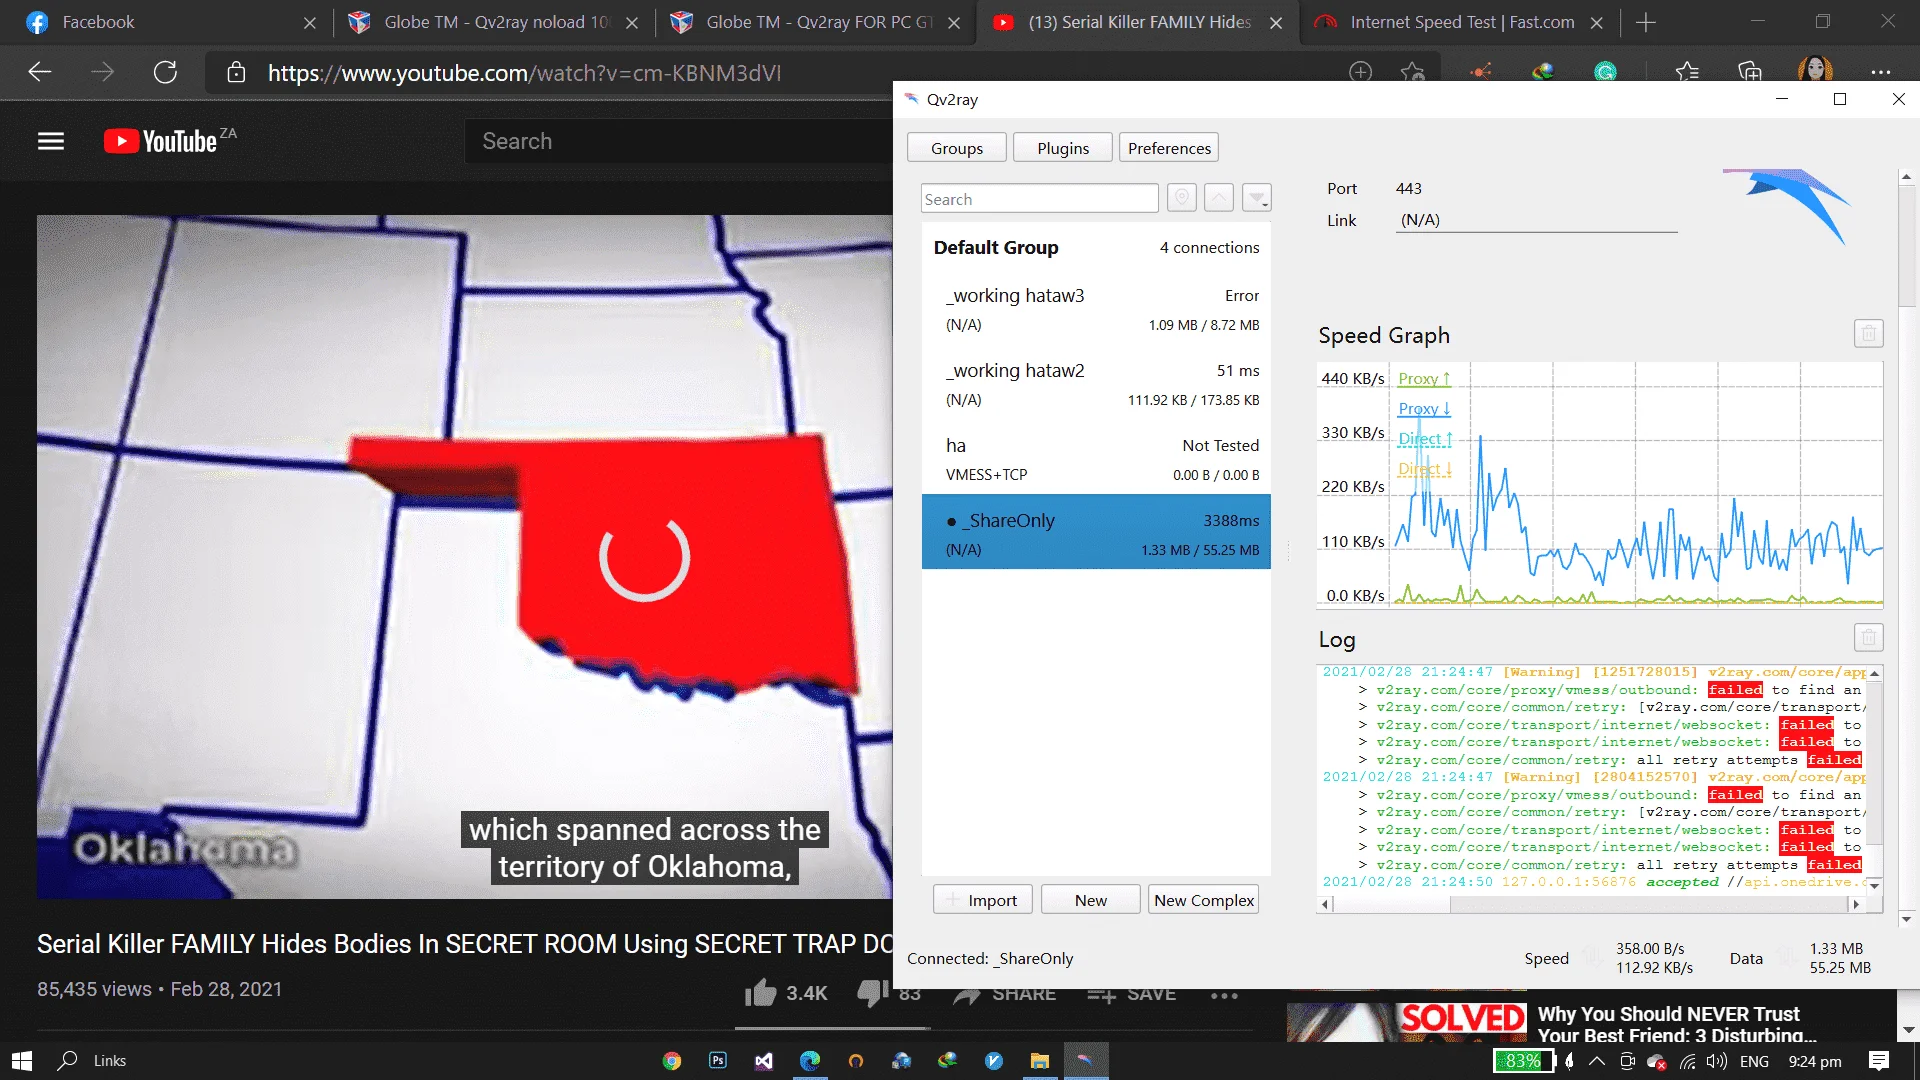The image size is (1920, 1080).
Task: Open the YouTube hamburger guide menu
Action: tap(51, 141)
